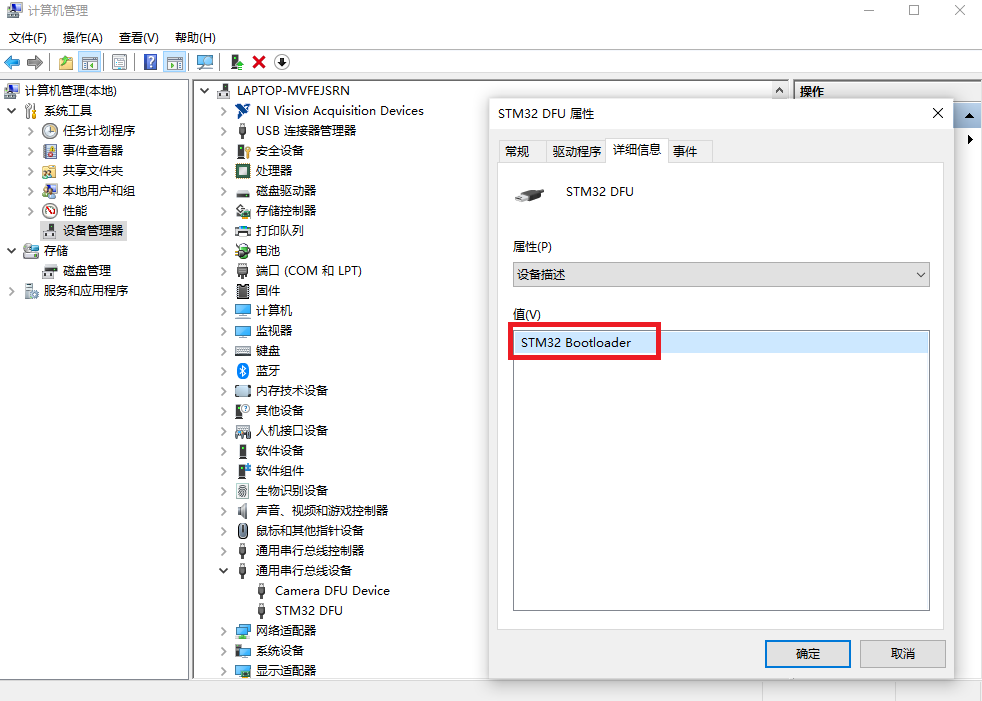The image size is (982, 701).
Task: Click Scan for hardware changes icon
Action: click(x=205, y=62)
